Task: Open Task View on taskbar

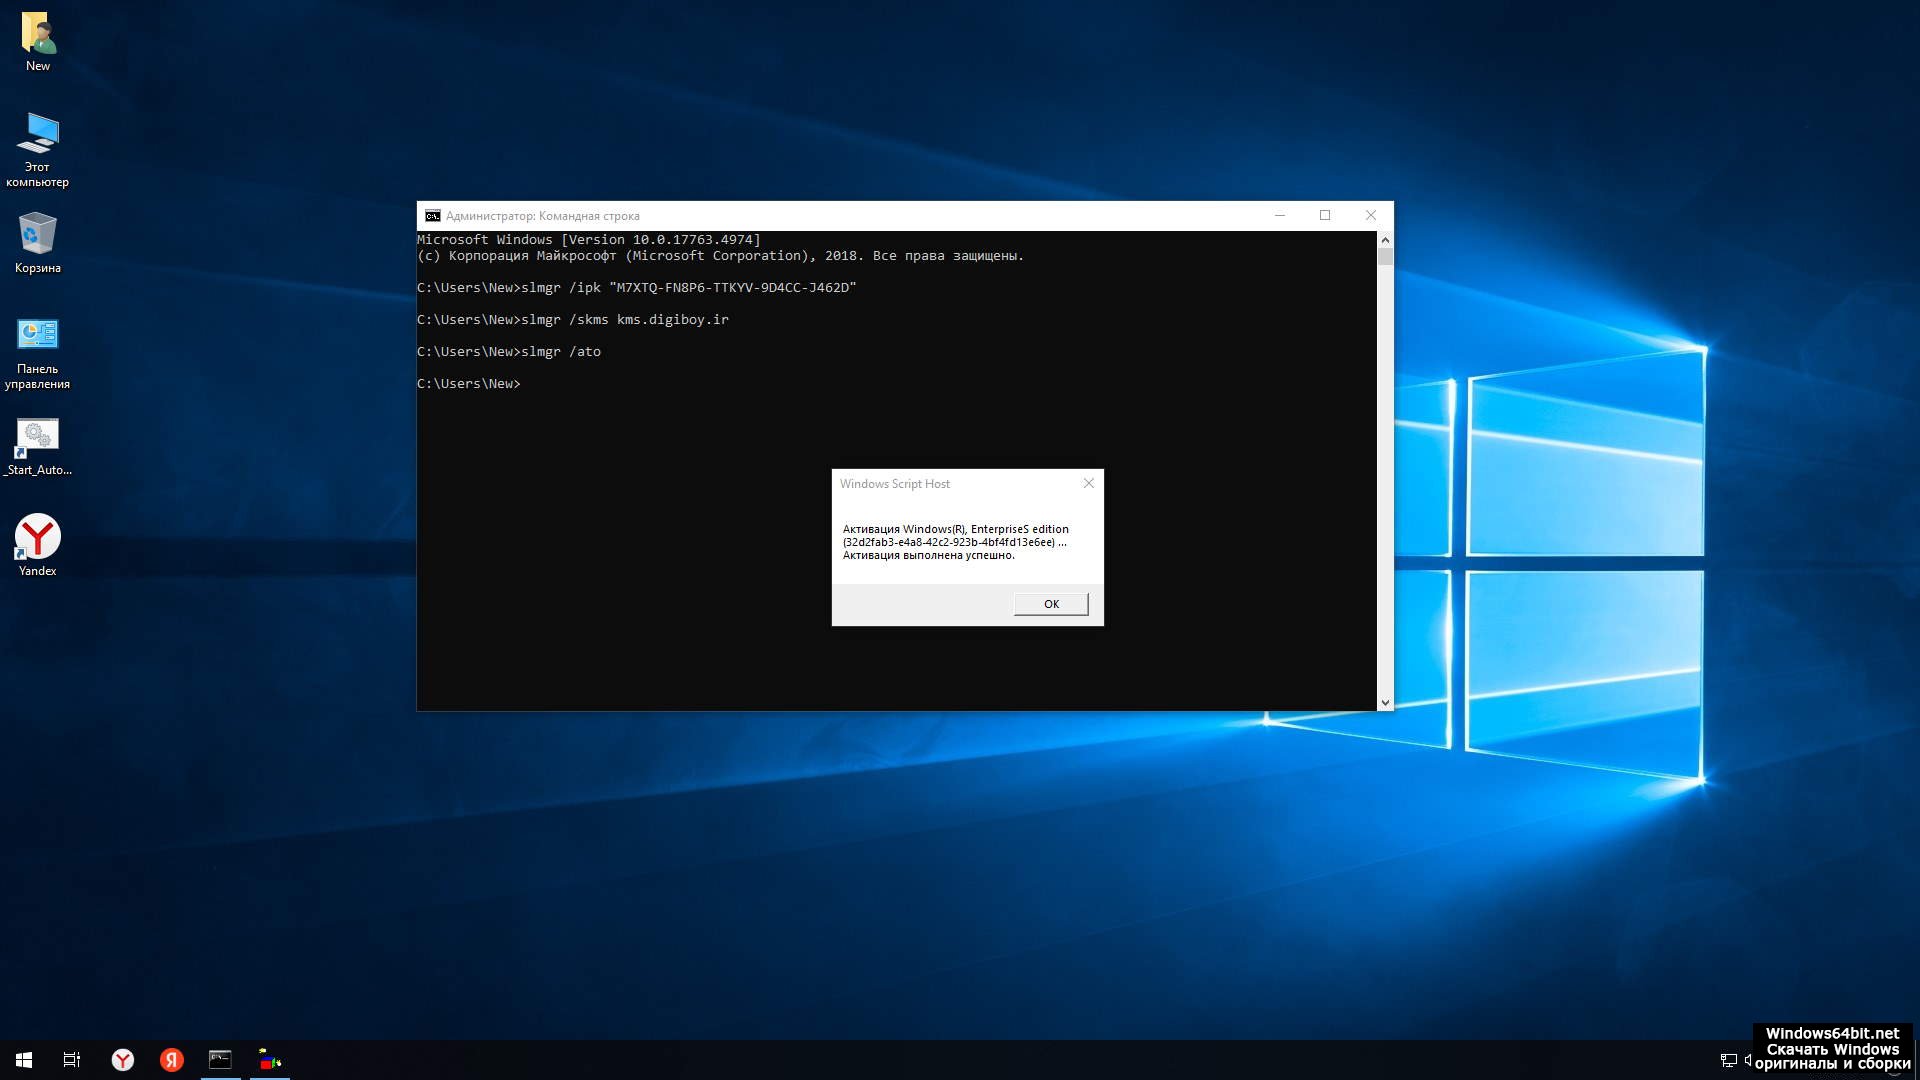Action: pyautogui.click(x=72, y=1060)
